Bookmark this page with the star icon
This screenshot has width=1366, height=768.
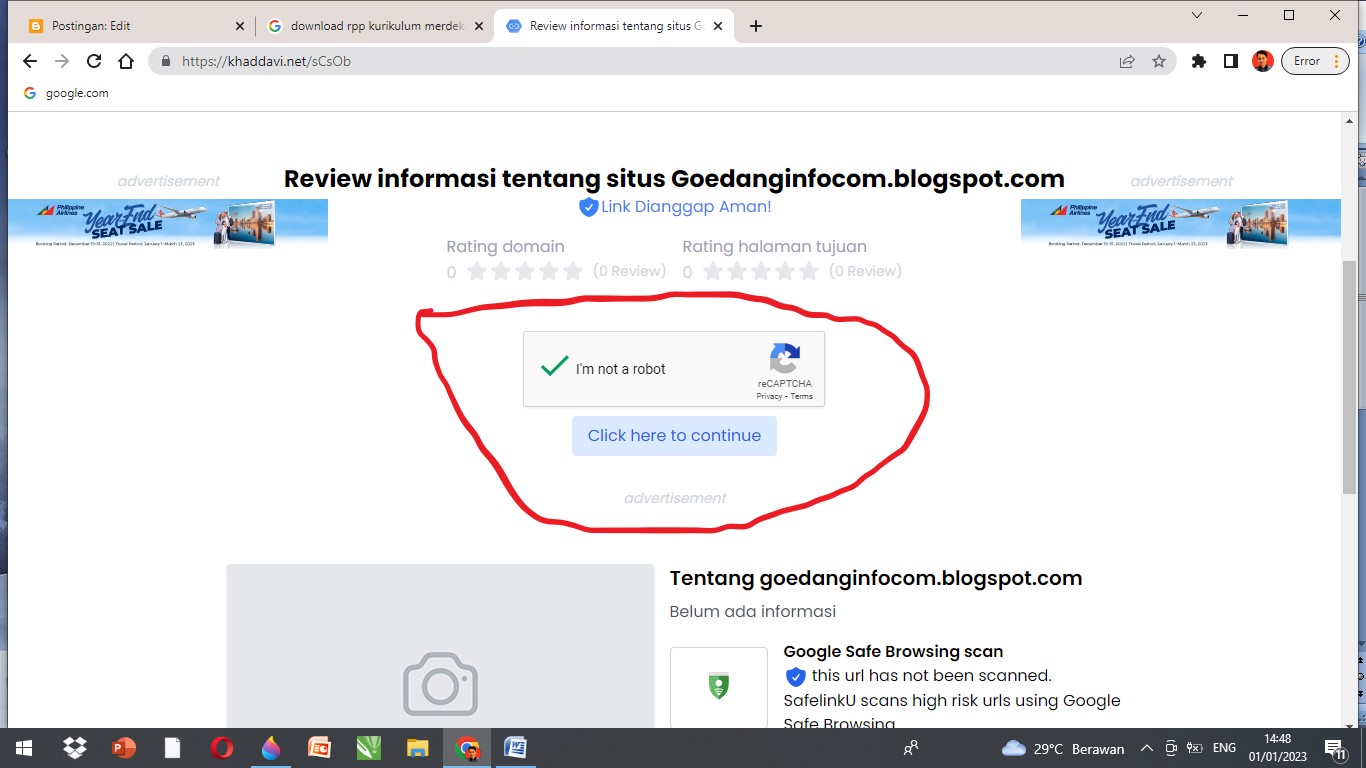point(1159,61)
